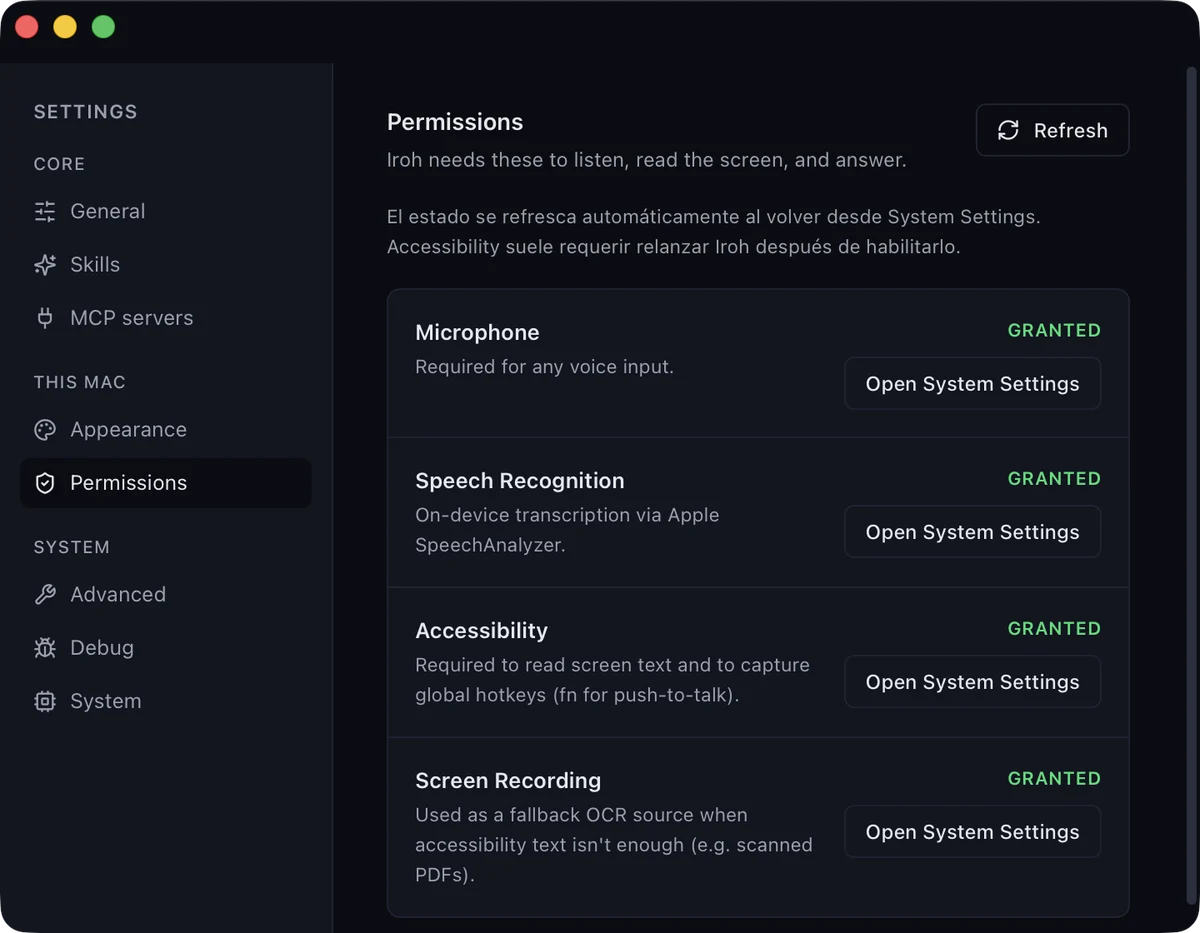The width and height of the screenshot is (1200, 933).
Task: Click the shield icon beside Permissions
Action: click(x=45, y=483)
